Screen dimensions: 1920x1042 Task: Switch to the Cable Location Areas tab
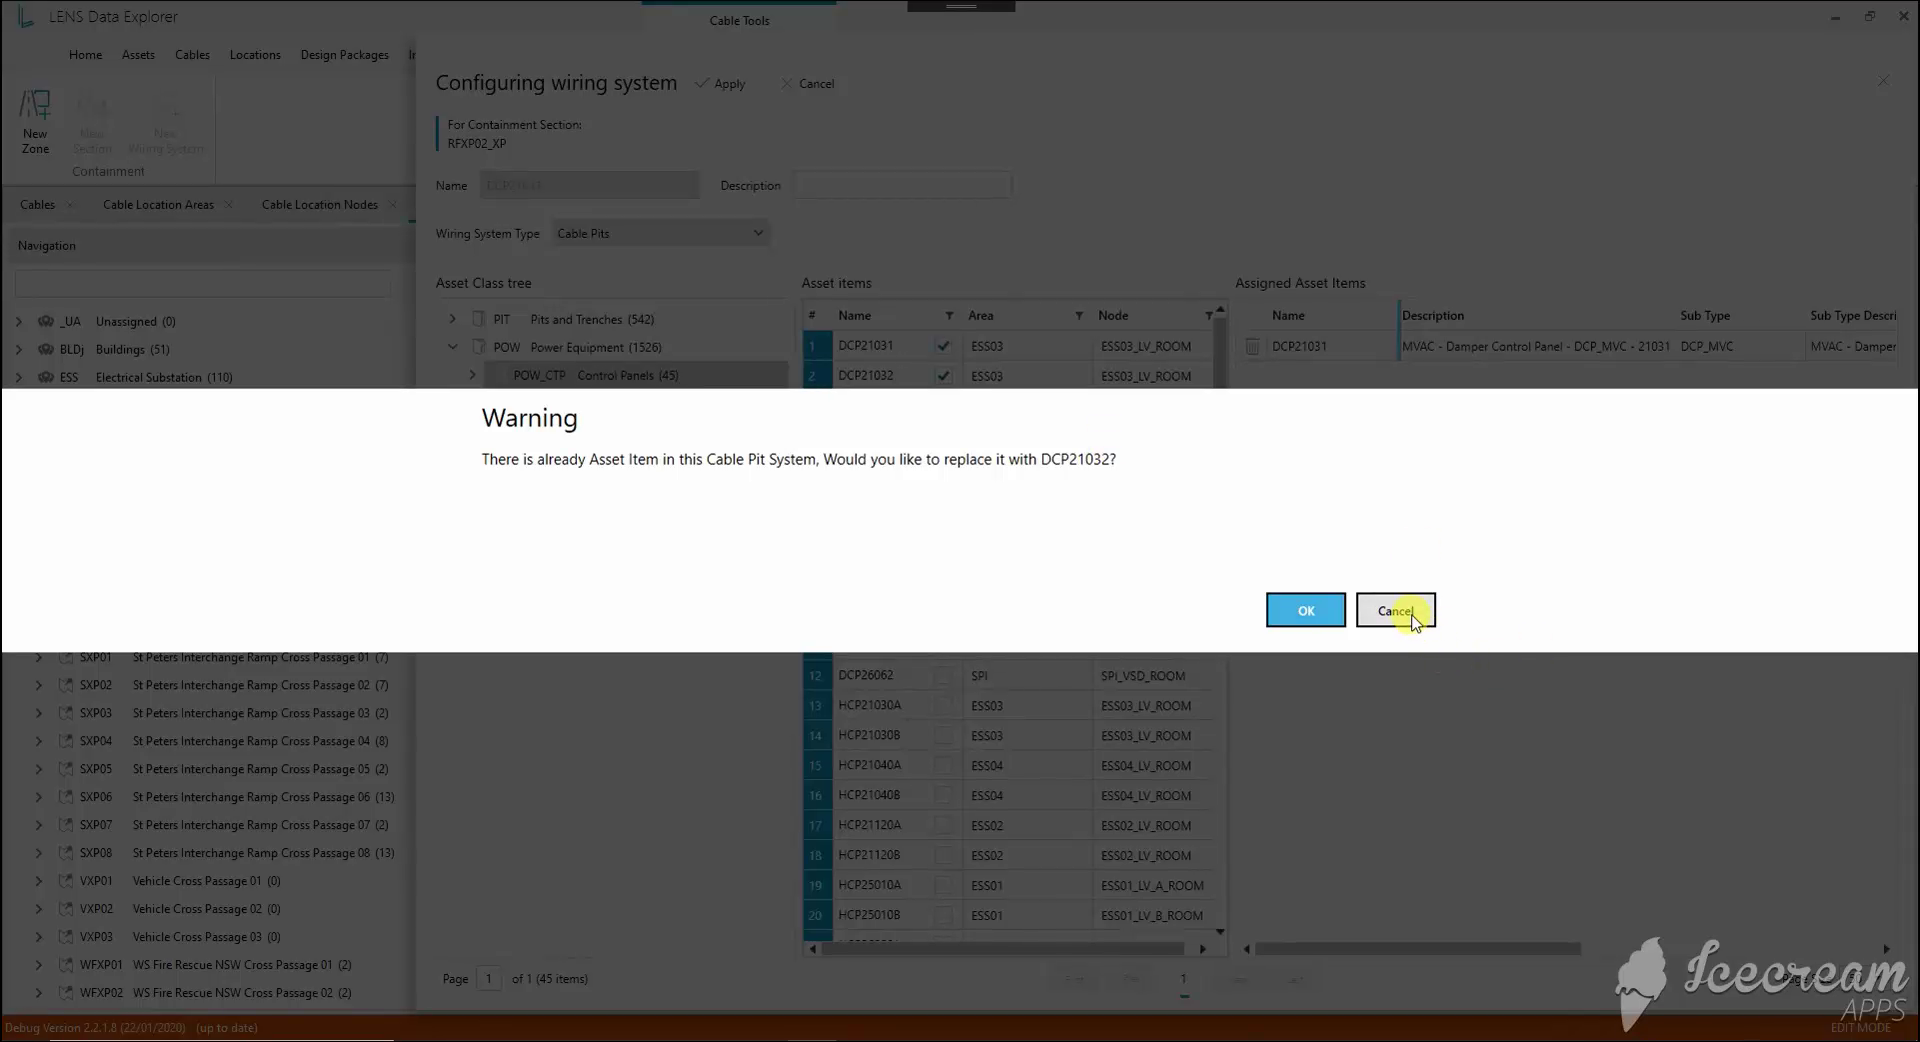158,205
